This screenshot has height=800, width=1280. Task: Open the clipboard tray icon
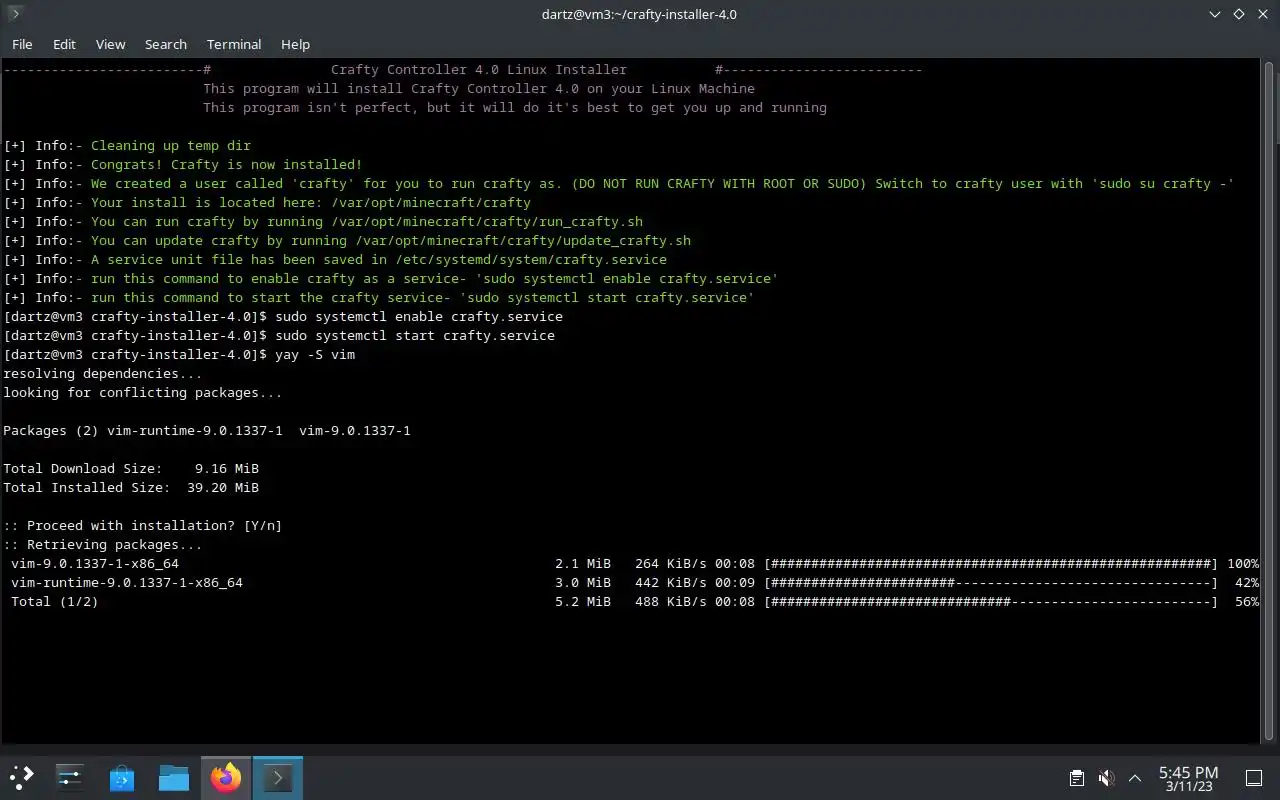click(1077, 778)
